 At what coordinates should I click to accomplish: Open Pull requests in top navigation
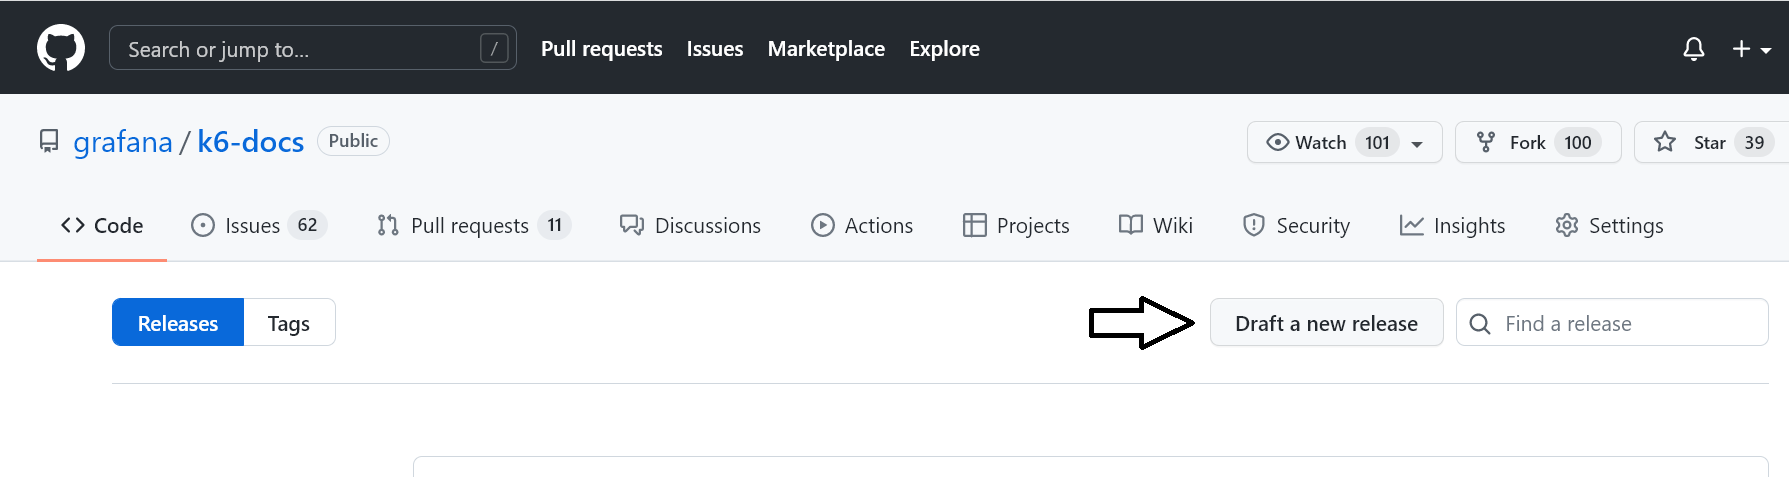[602, 49]
